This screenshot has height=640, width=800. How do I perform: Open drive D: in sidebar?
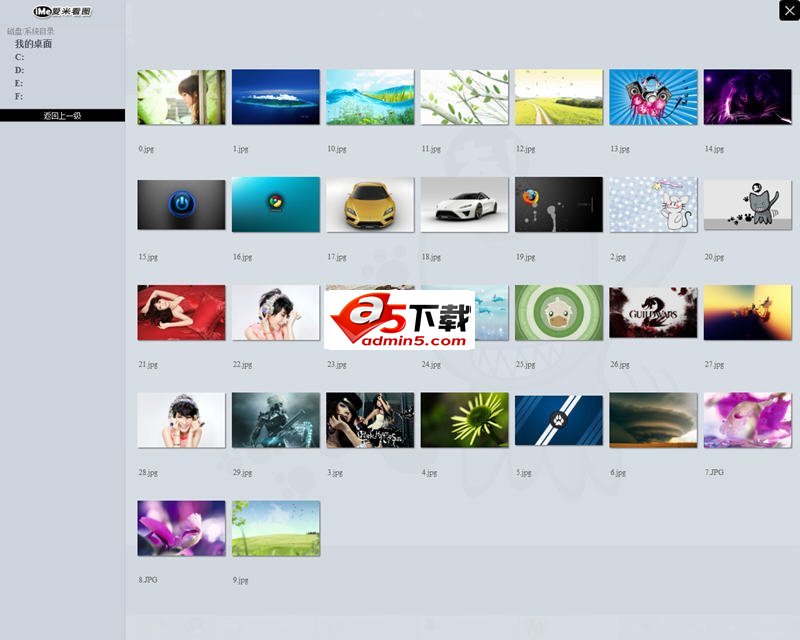tap(19, 70)
